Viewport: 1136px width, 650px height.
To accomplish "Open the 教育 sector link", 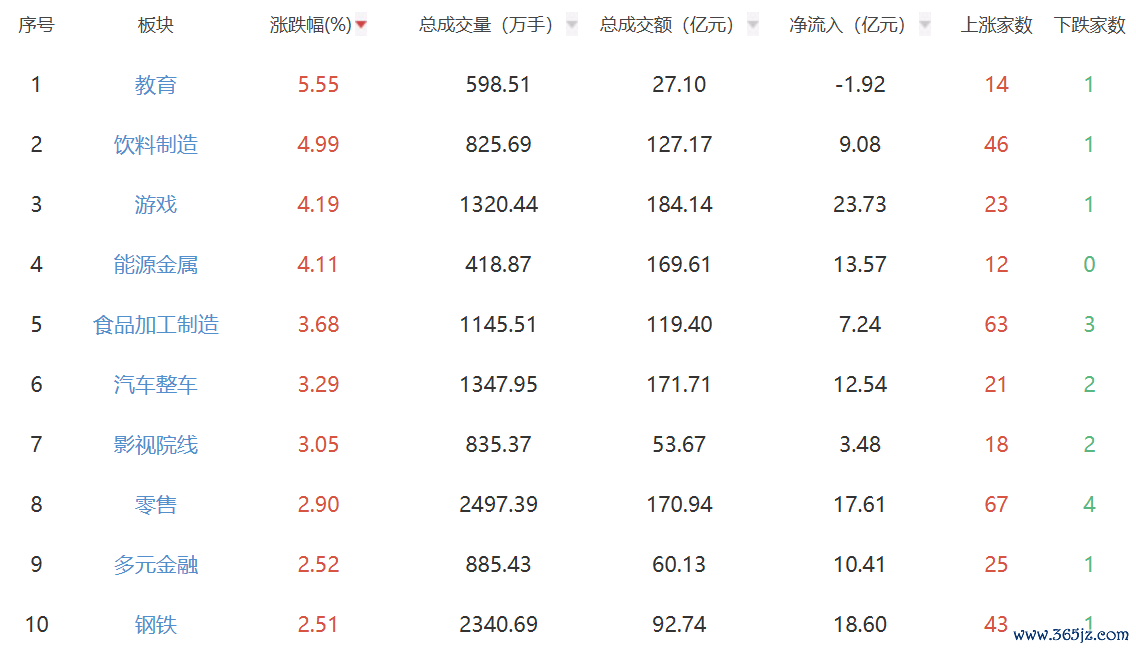I will 156,85.
